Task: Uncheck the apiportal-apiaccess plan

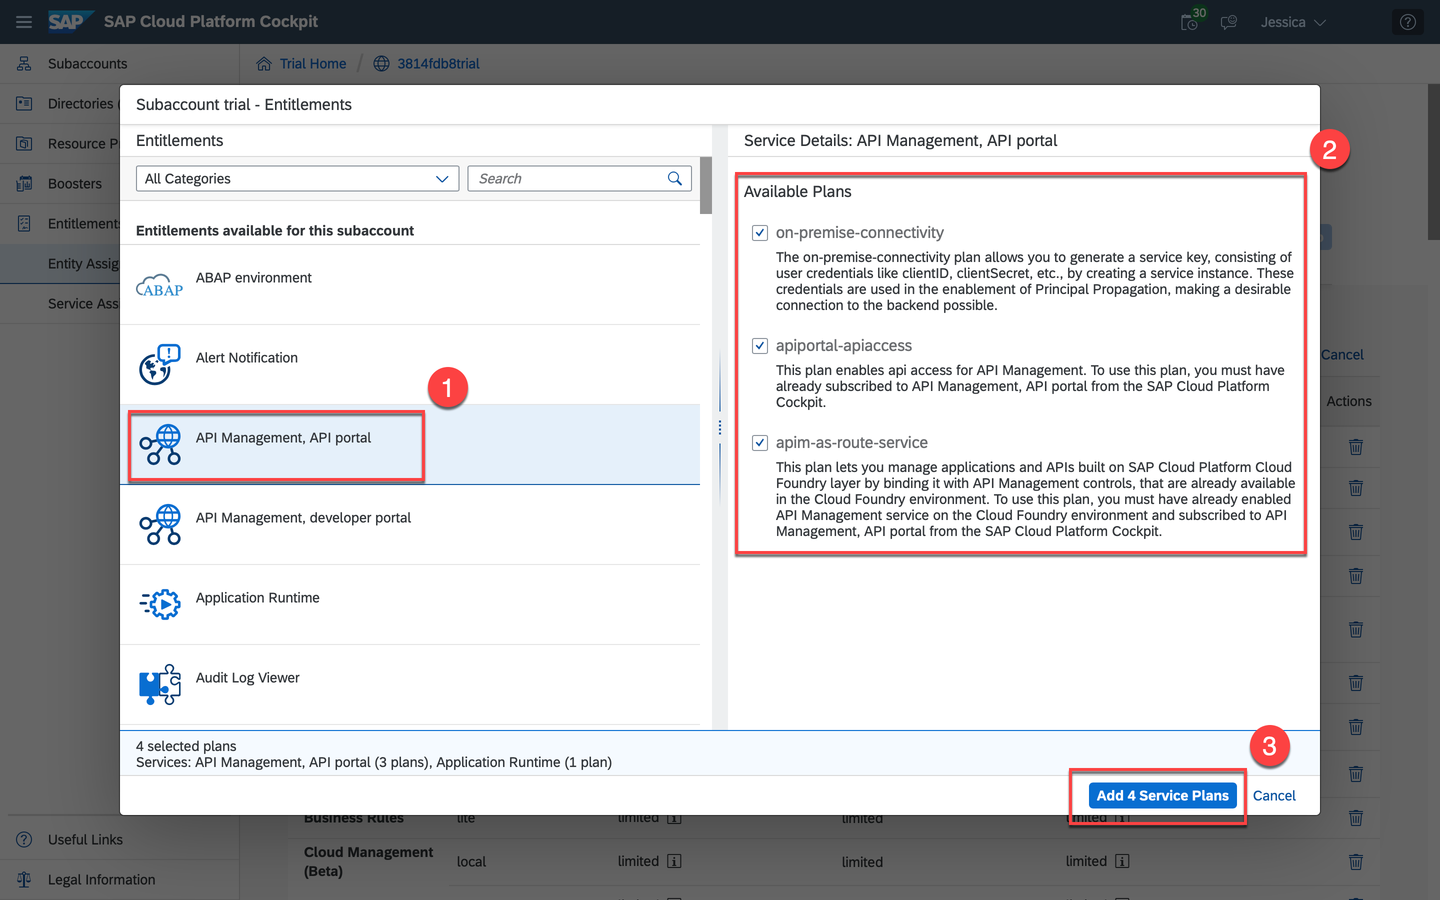Action: pyautogui.click(x=760, y=346)
